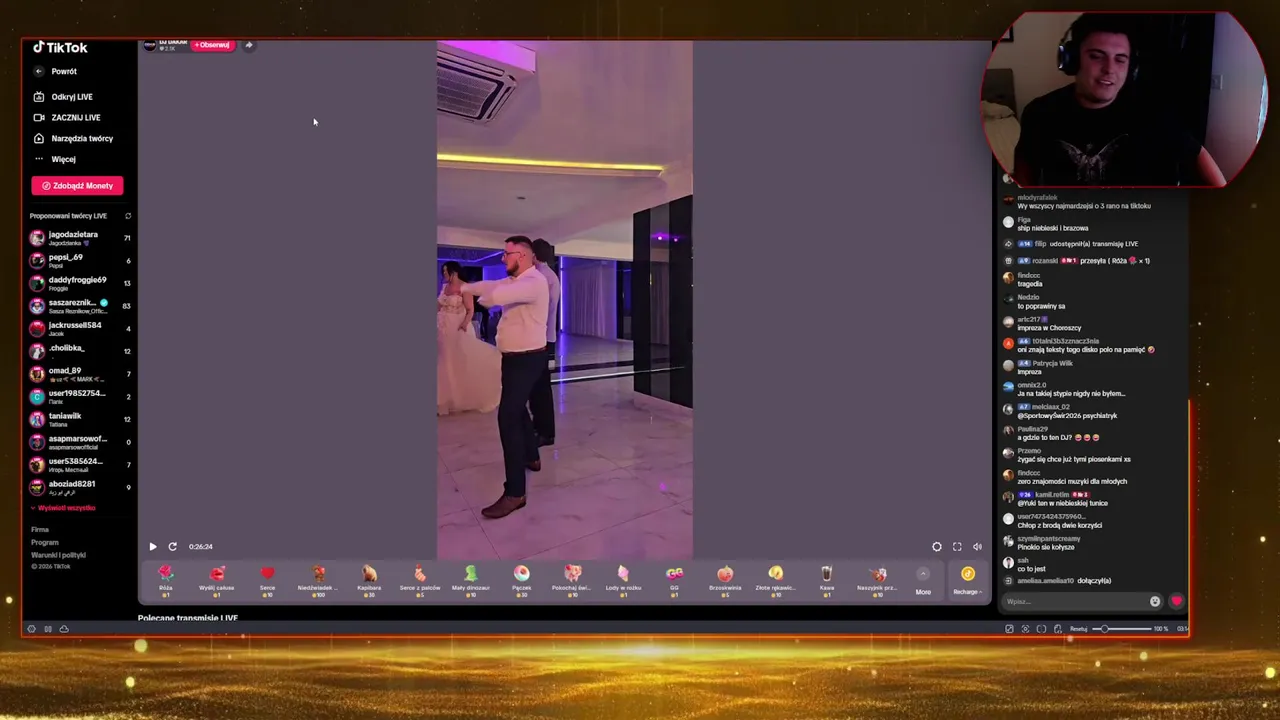
Task: Open the streamer's profile avatar
Action: click(150, 45)
